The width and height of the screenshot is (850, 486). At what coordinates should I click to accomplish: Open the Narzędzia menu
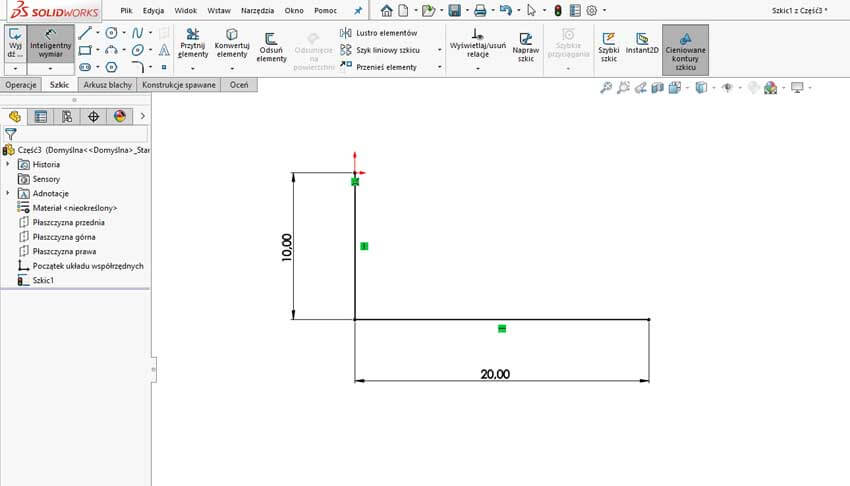(257, 10)
